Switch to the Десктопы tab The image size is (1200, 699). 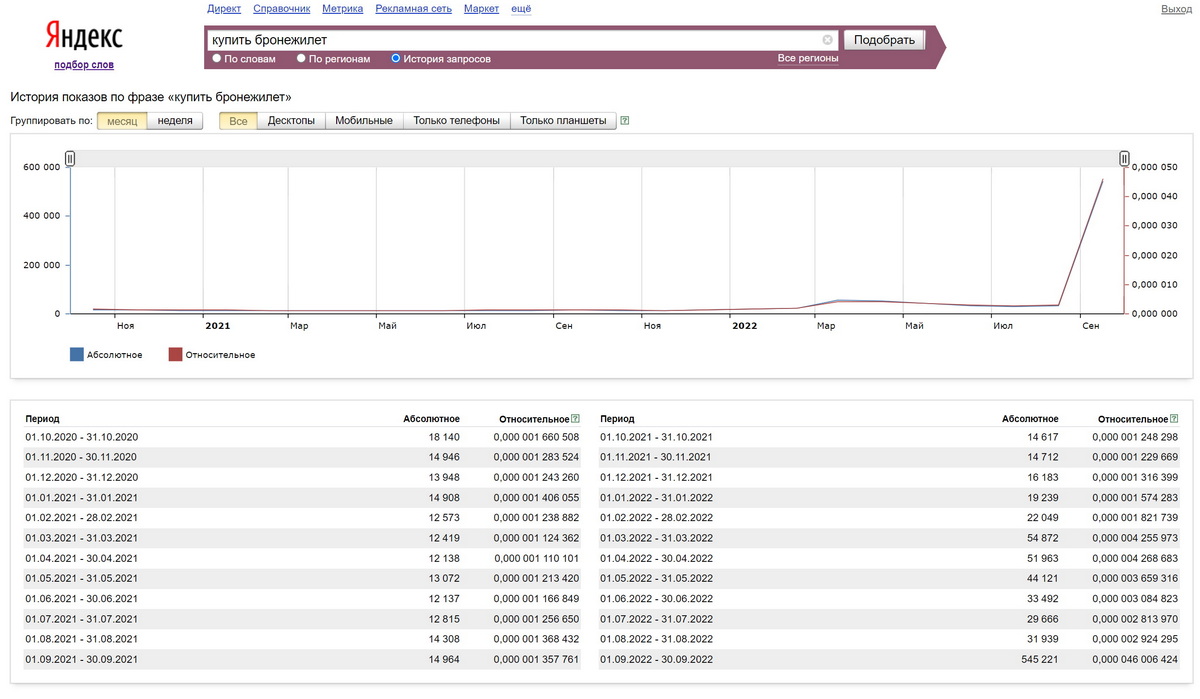291,121
